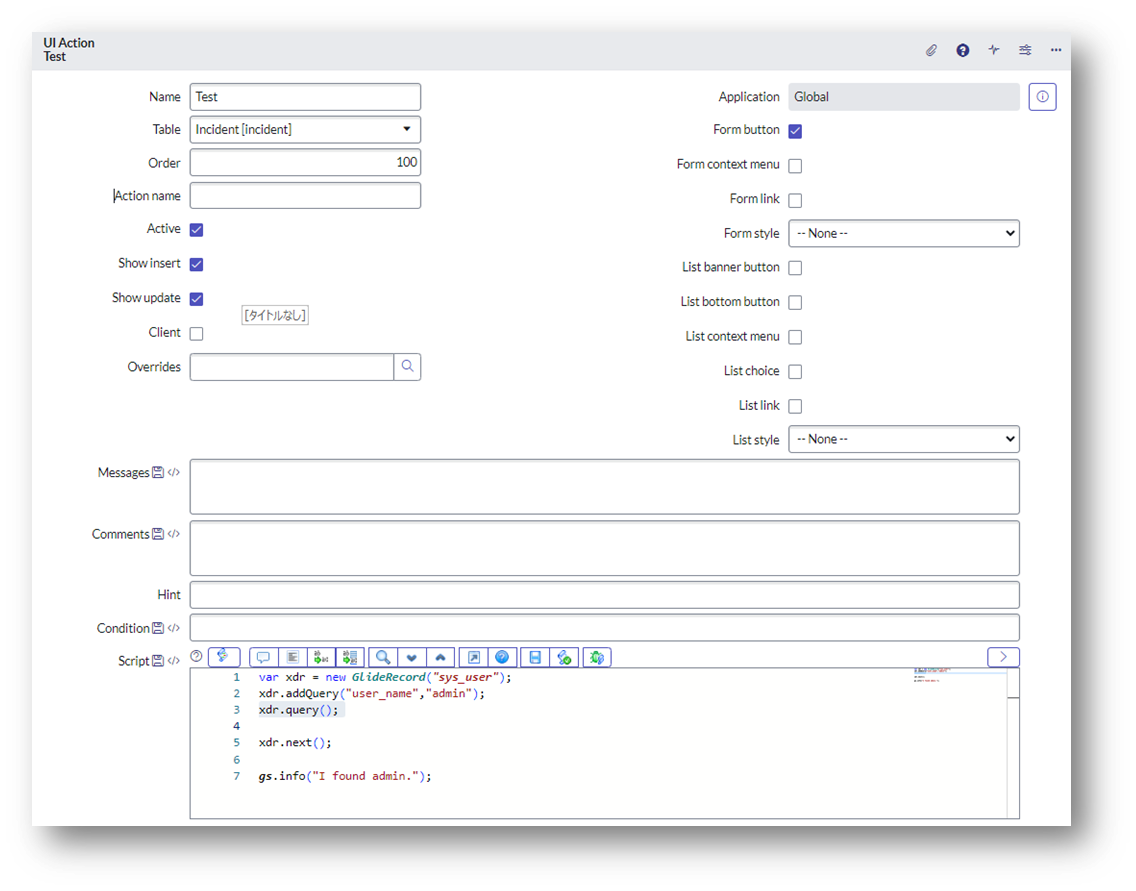Start the script debugger with the bug icon
The image size is (1136, 891).
click(597, 657)
